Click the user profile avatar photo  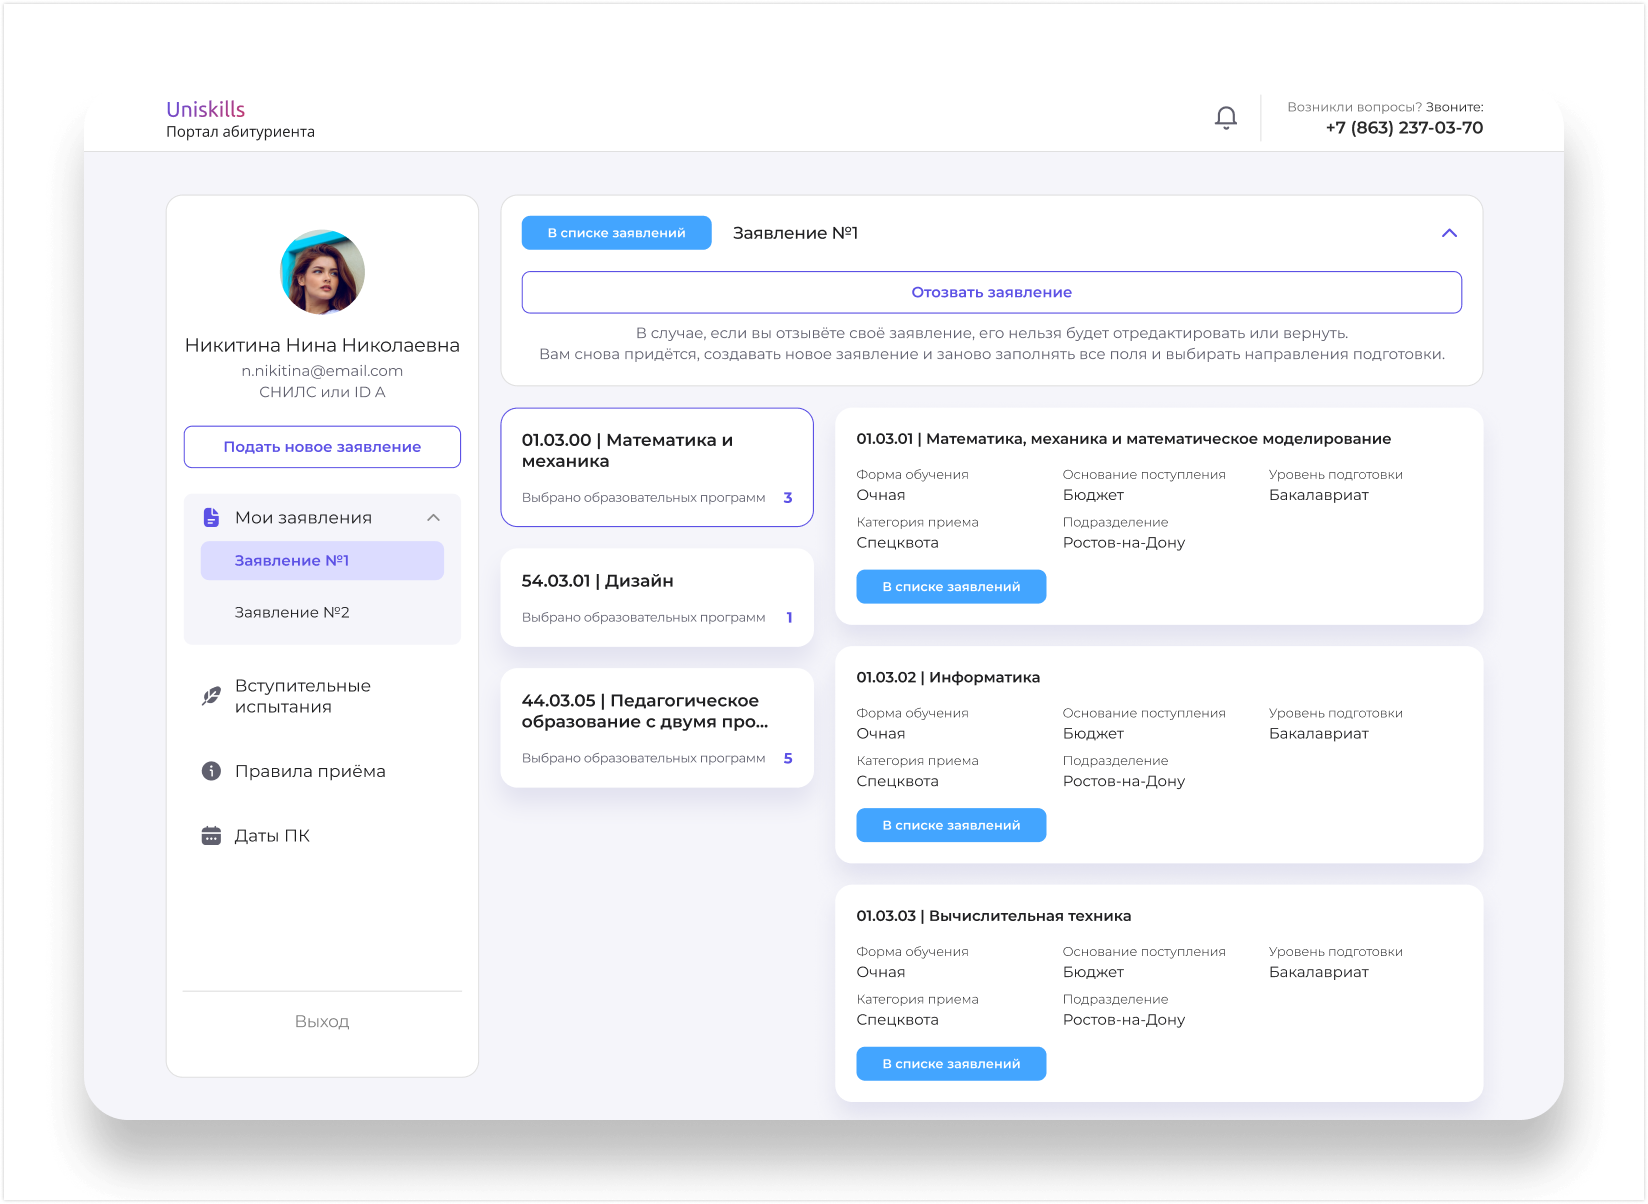322,272
